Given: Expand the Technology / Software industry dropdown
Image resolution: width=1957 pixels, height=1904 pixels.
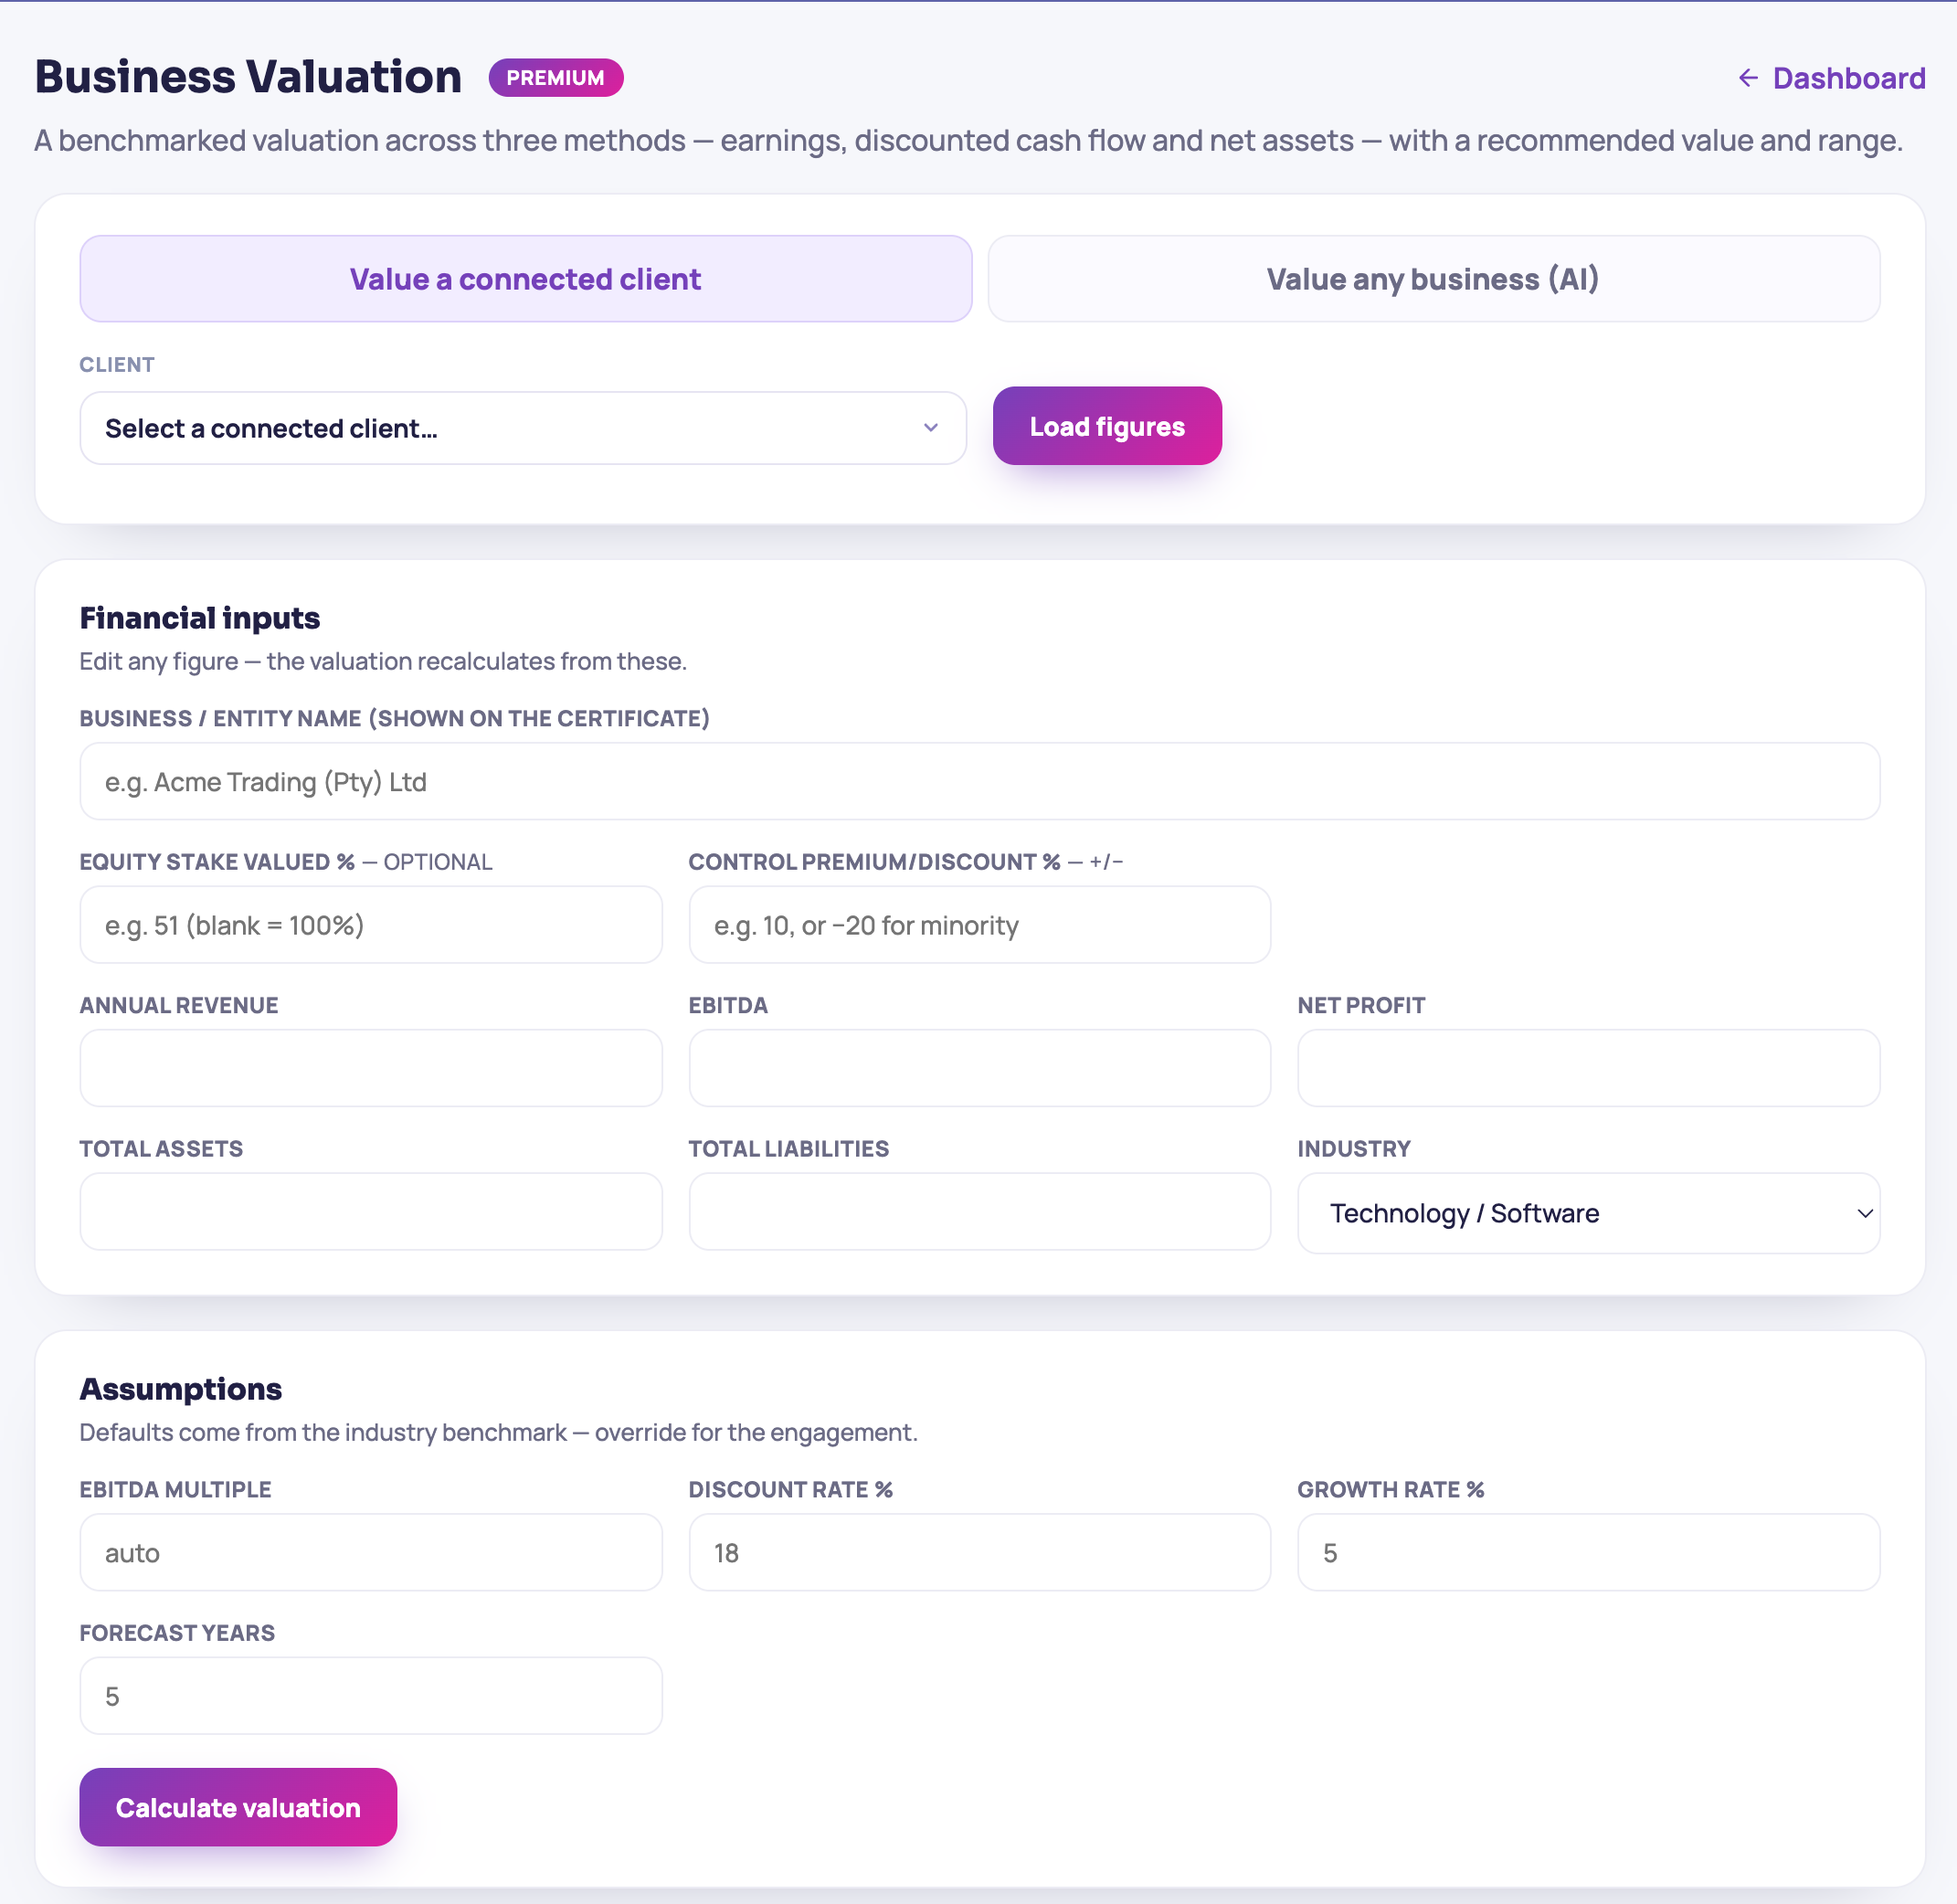Looking at the screenshot, I should tap(1588, 1213).
